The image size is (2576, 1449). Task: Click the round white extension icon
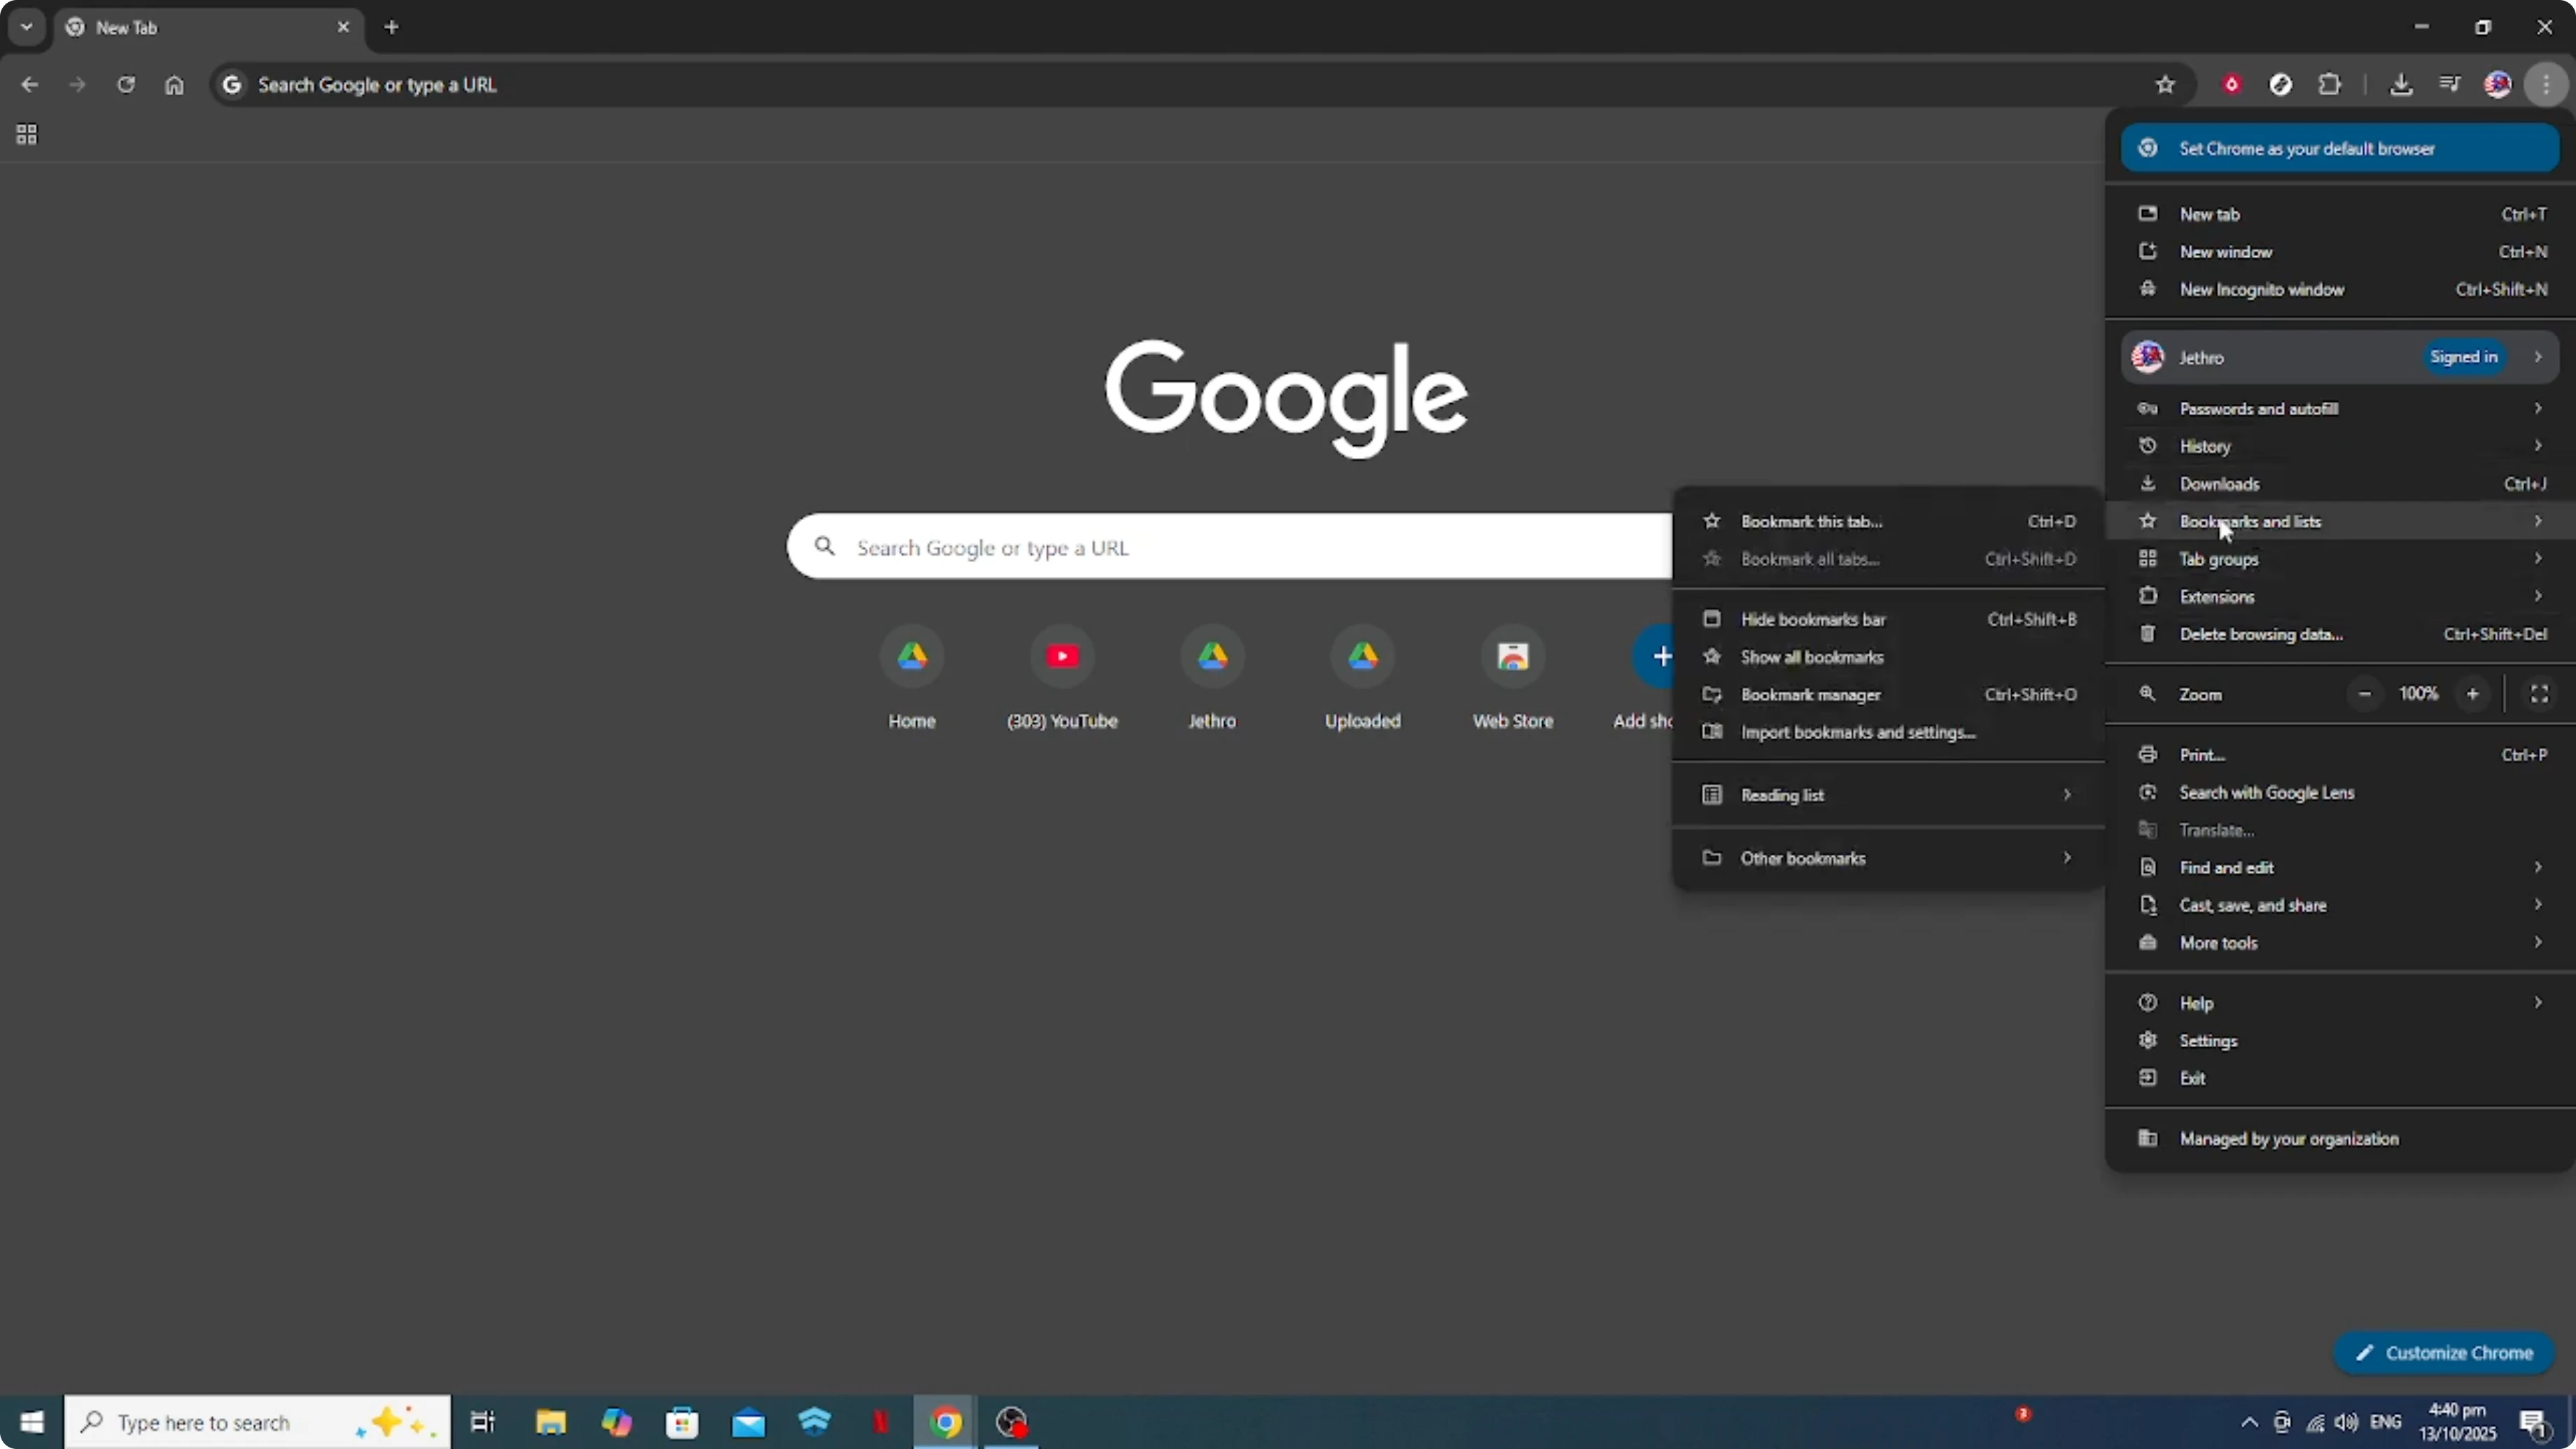(2281, 85)
